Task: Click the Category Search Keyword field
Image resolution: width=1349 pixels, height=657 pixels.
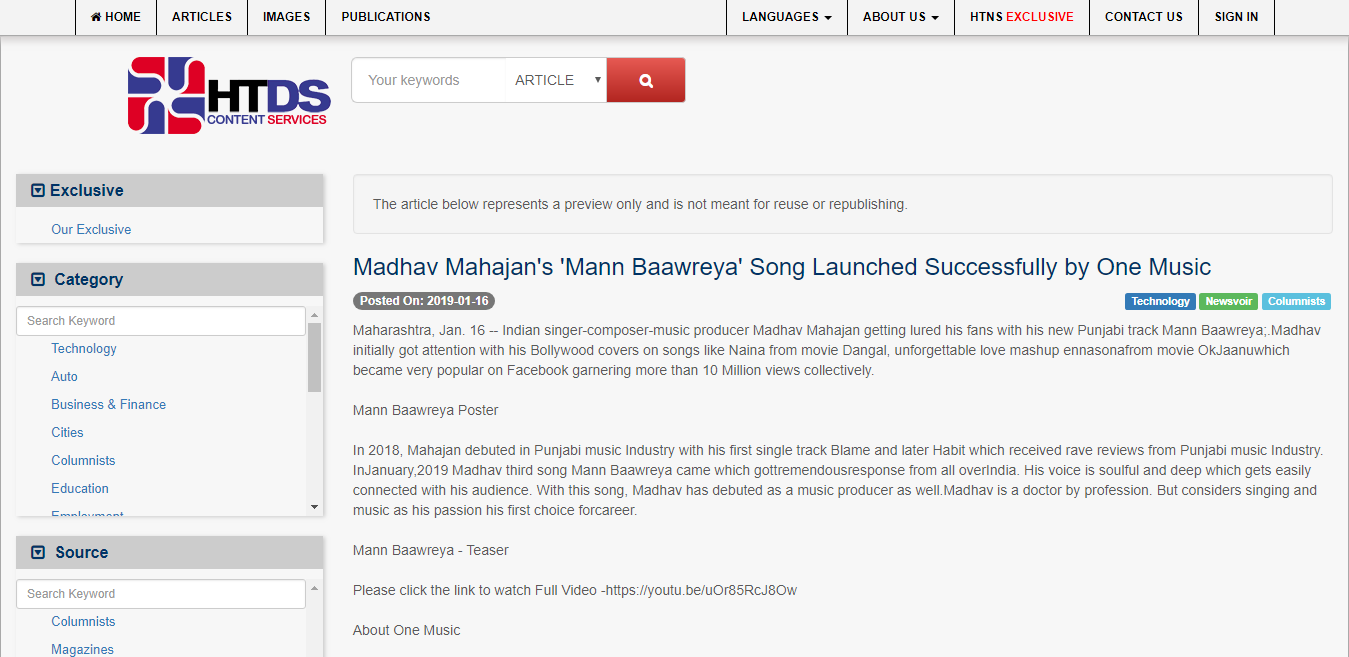Action: coord(161,321)
